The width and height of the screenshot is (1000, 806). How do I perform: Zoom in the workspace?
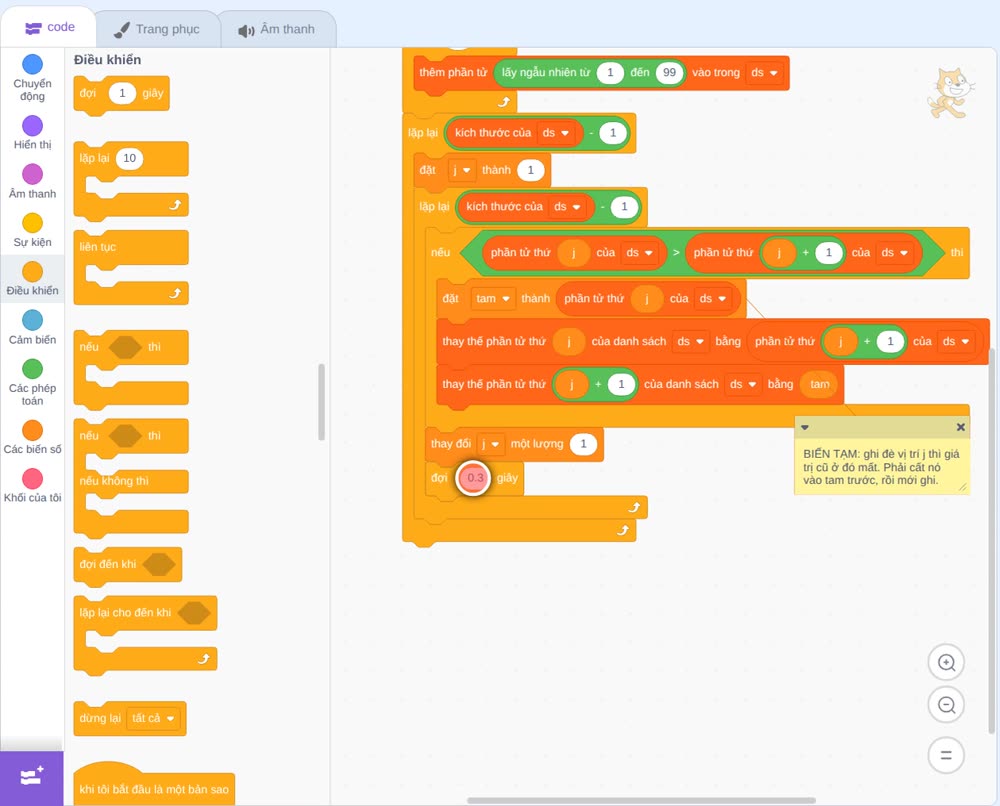(x=946, y=663)
